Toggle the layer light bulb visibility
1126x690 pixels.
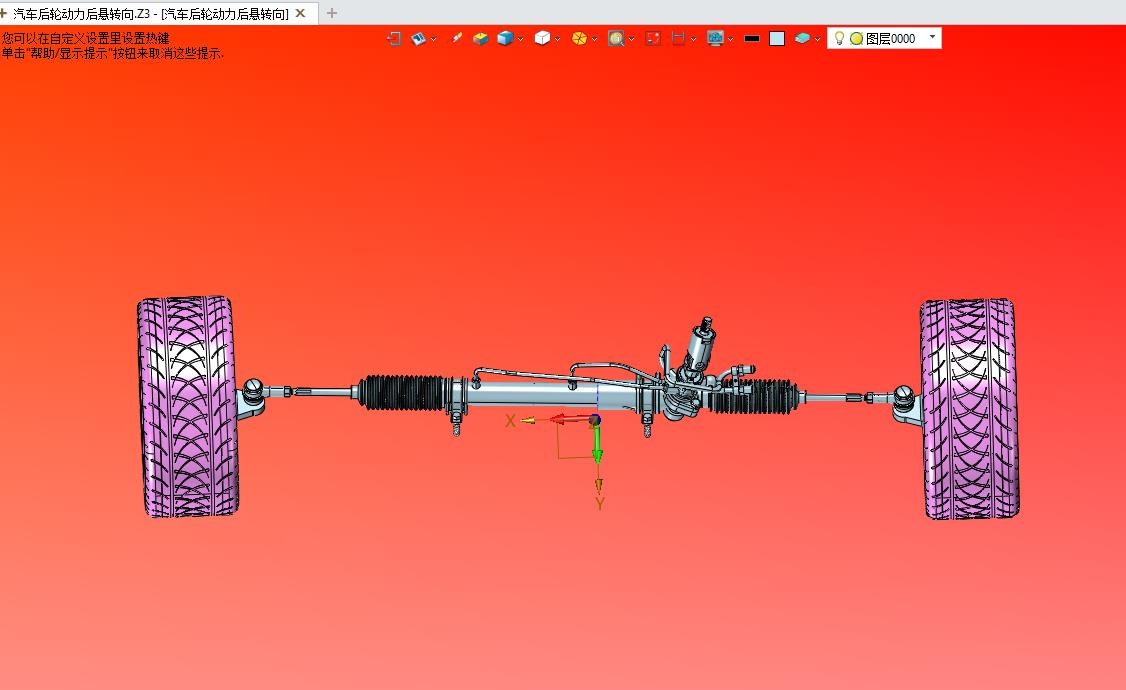(839, 38)
